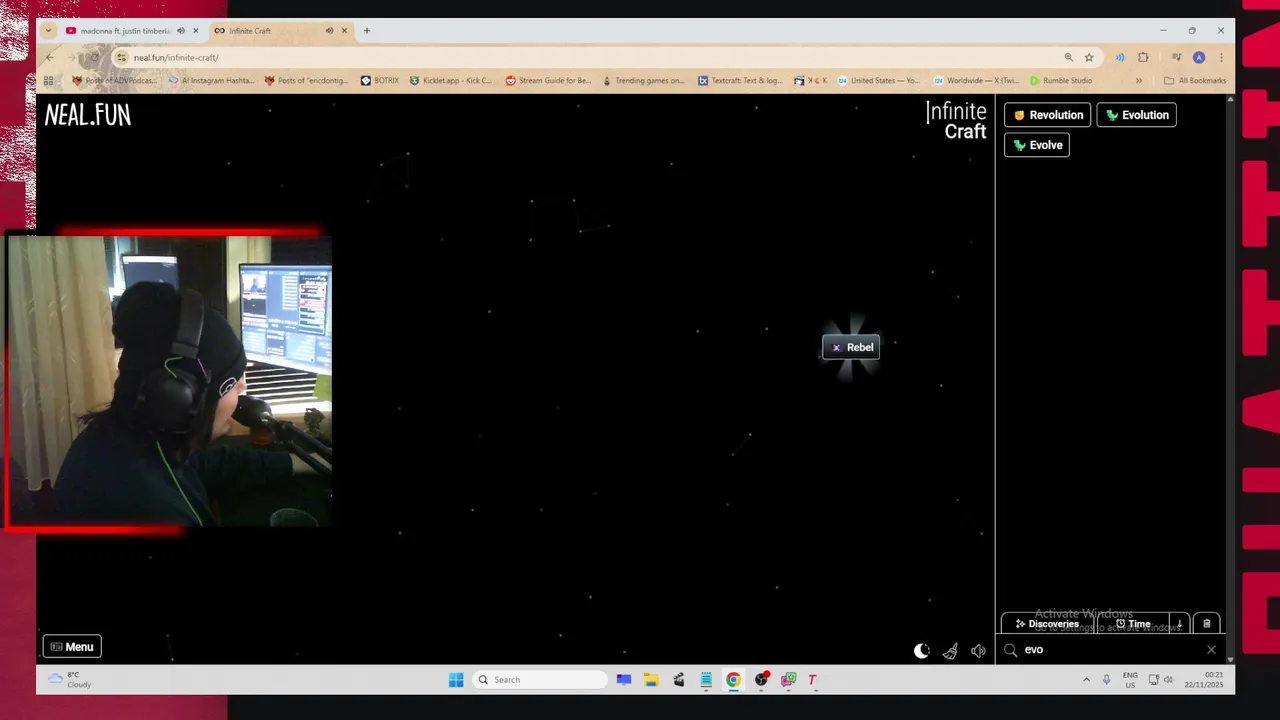Open File Explorer from the taskbar
The width and height of the screenshot is (1280, 720).
click(x=651, y=680)
